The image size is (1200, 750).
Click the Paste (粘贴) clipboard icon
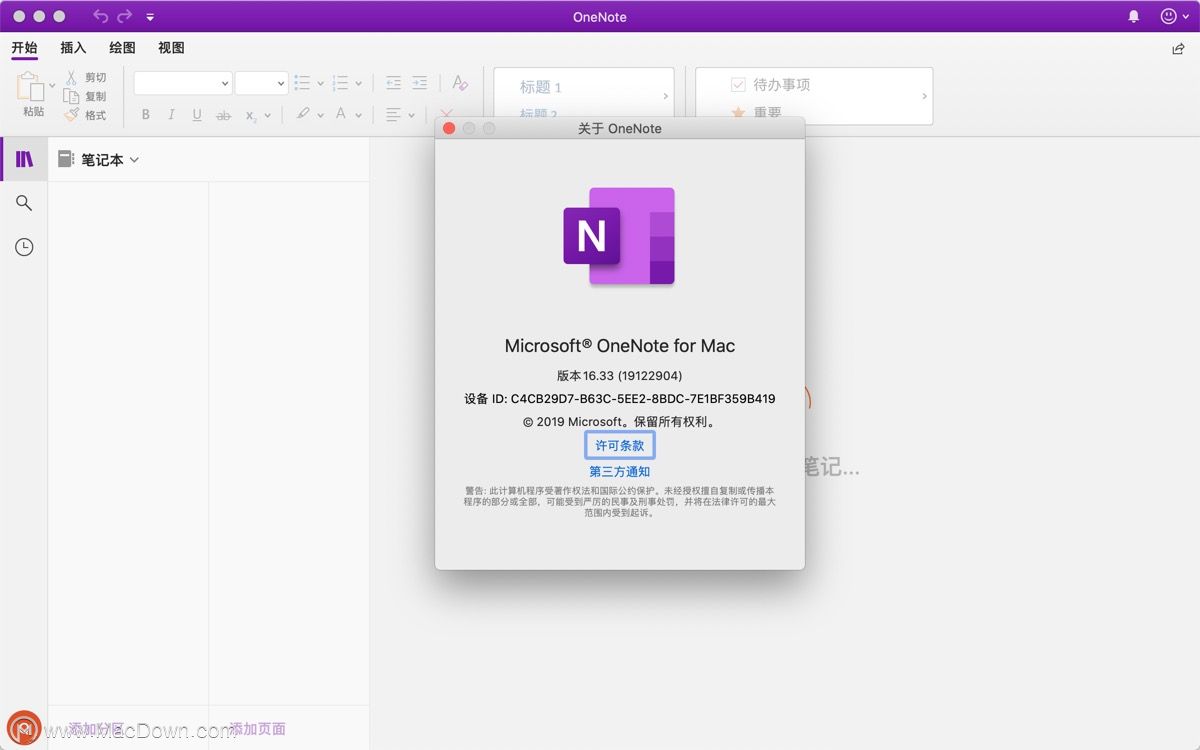pyautogui.click(x=31, y=86)
